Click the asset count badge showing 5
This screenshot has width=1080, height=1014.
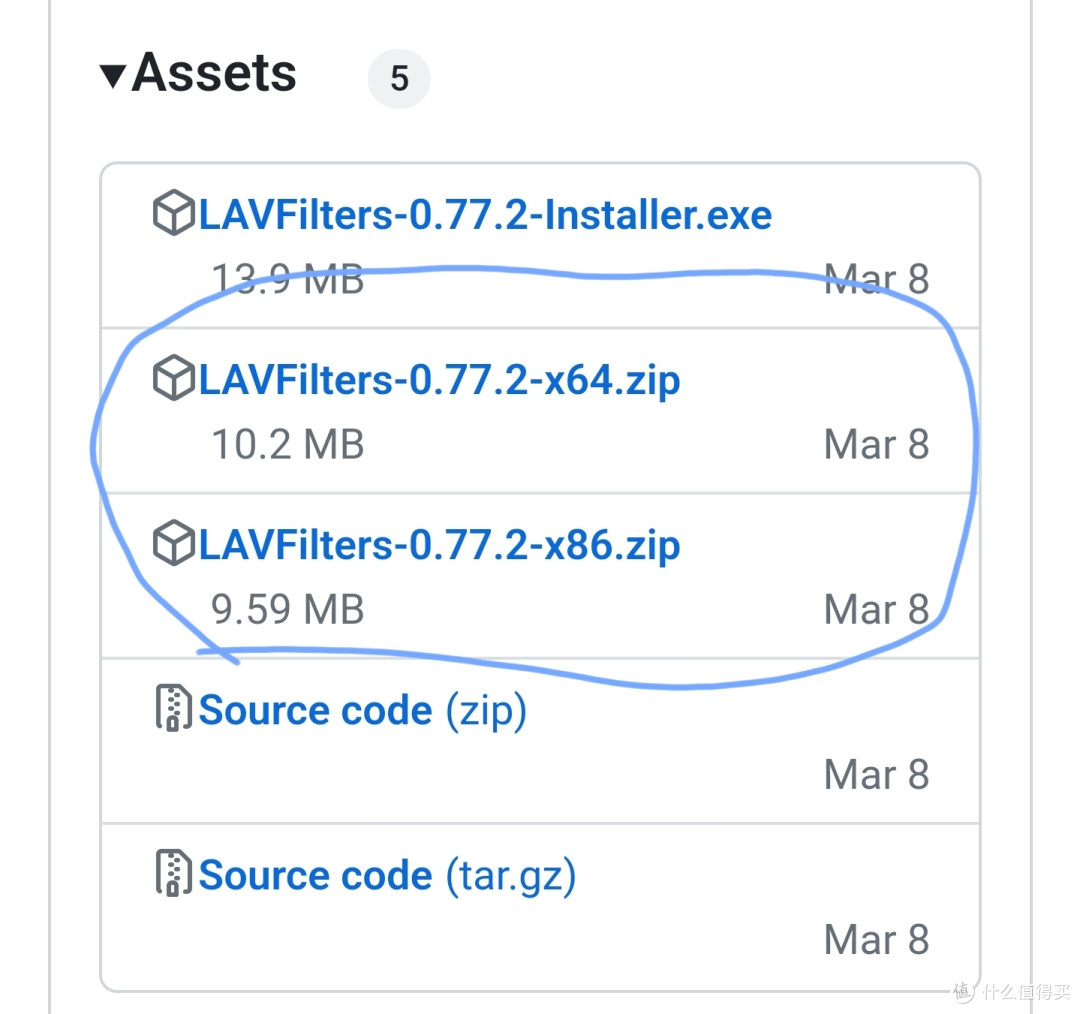click(x=399, y=78)
